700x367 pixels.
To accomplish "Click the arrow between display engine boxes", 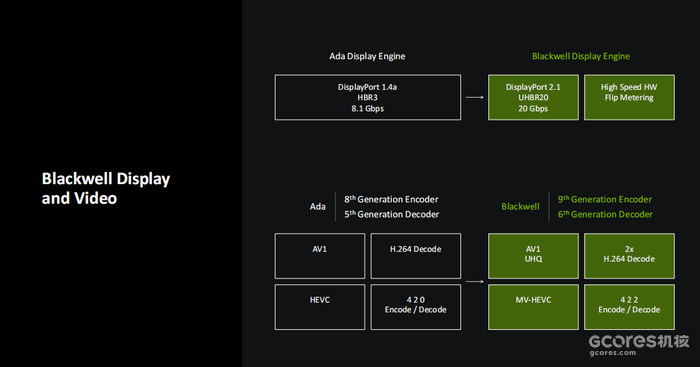I will [x=475, y=97].
